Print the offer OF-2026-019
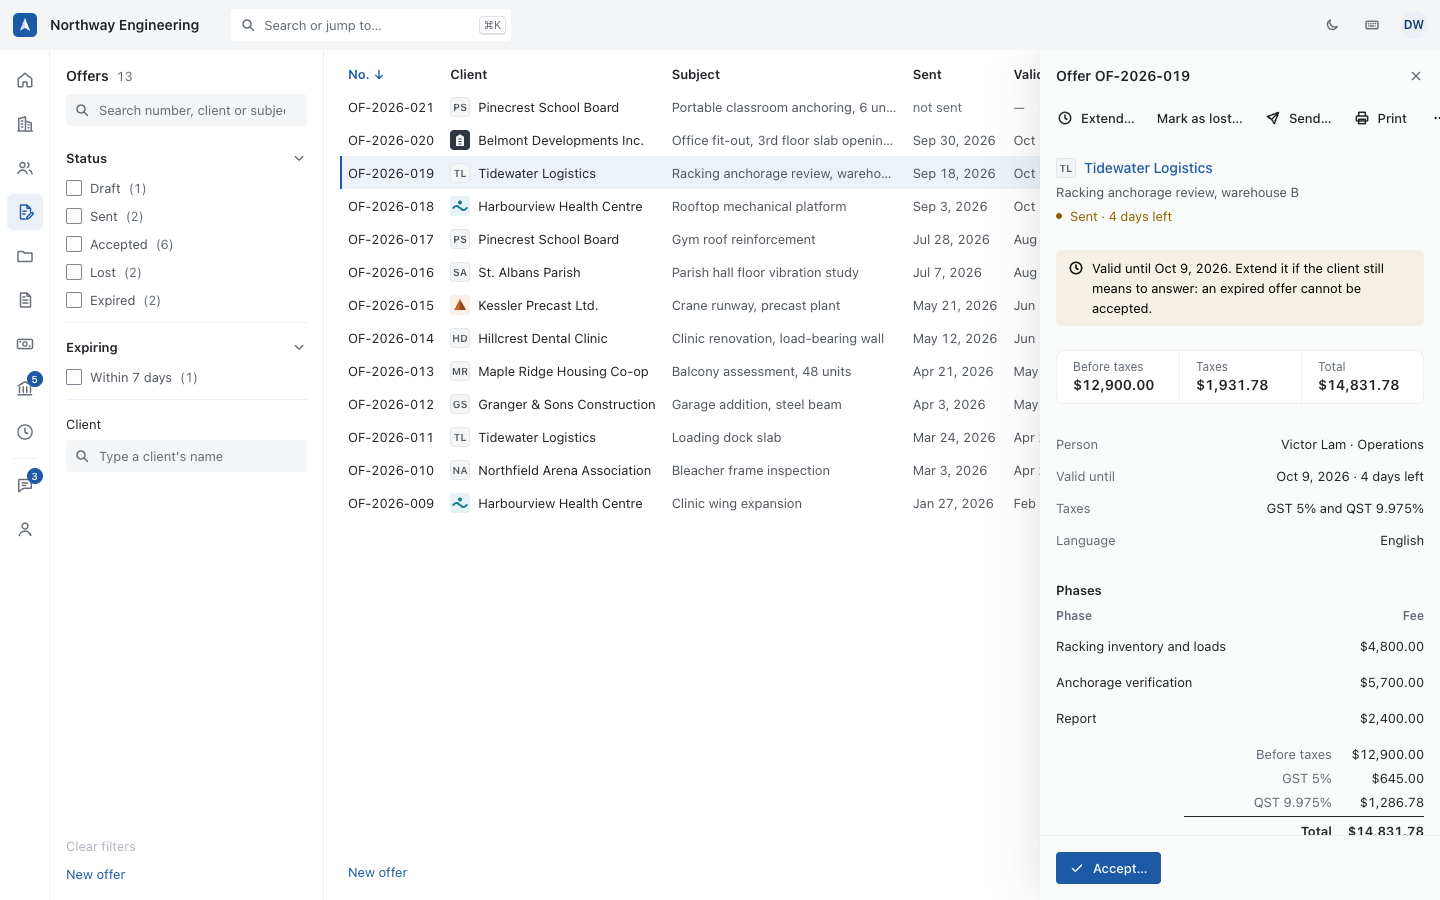 tap(1381, 118)
